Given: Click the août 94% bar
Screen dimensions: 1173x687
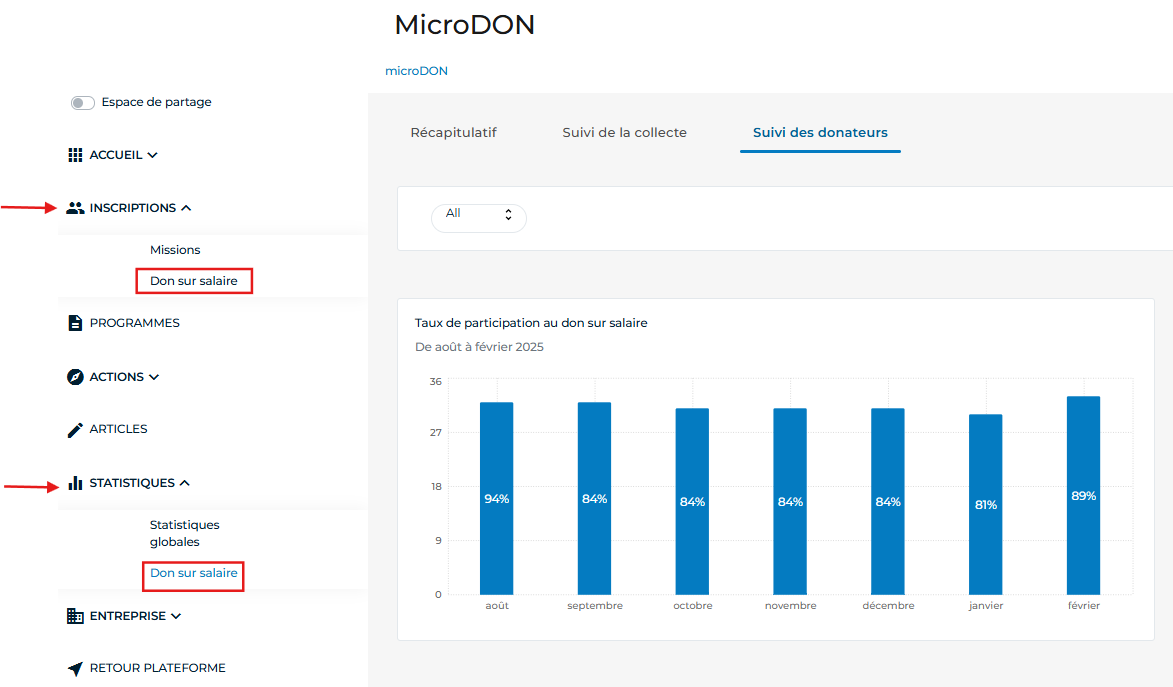Looking at the screenshot, I should coord(497,498).
